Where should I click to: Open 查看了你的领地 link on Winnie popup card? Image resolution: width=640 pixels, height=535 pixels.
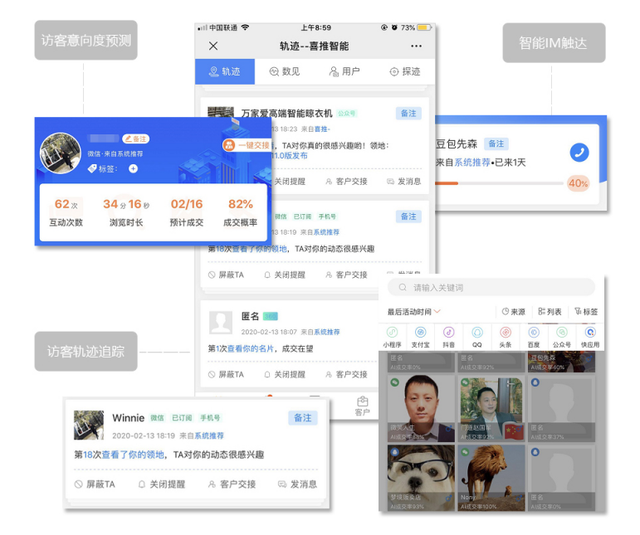[x=133, y=455]
